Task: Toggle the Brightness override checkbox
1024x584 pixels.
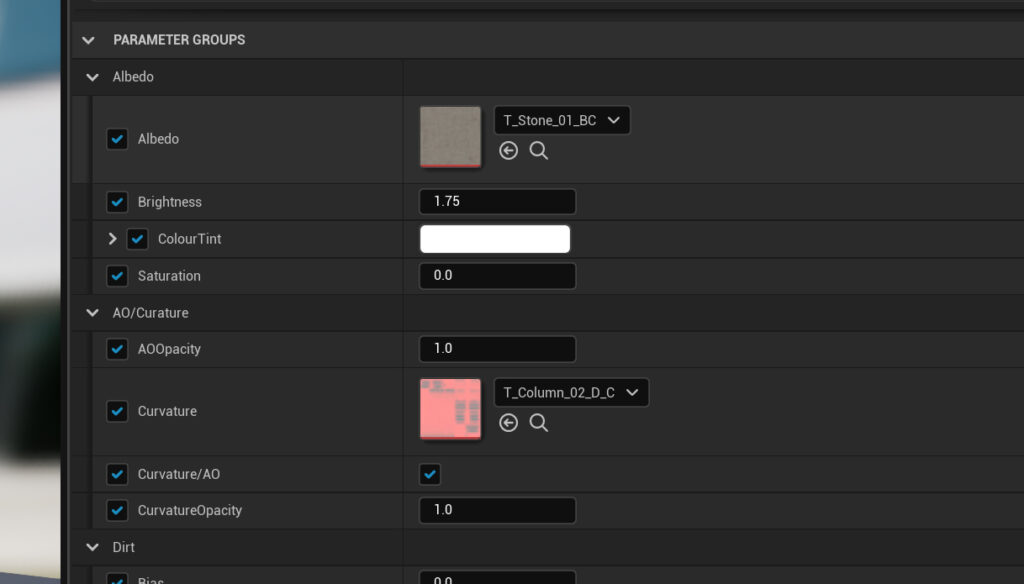Action: click(118, 202)
